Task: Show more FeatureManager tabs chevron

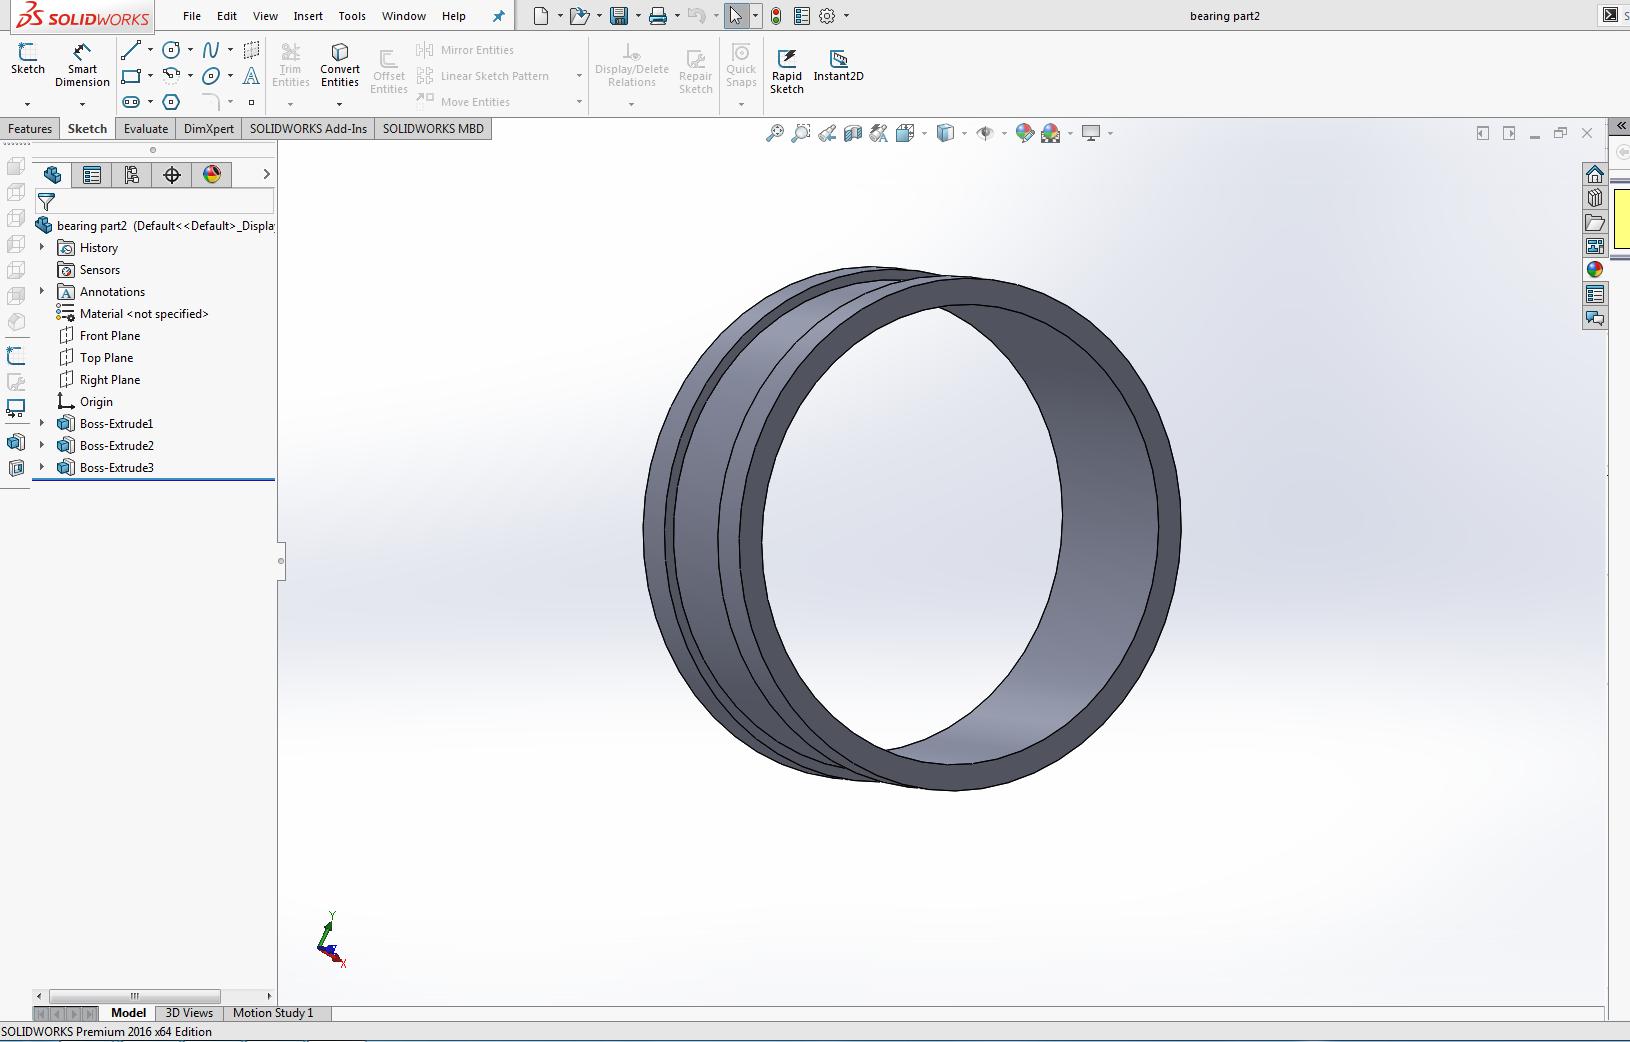Action: pyautogui.click(x=266, y=175)
